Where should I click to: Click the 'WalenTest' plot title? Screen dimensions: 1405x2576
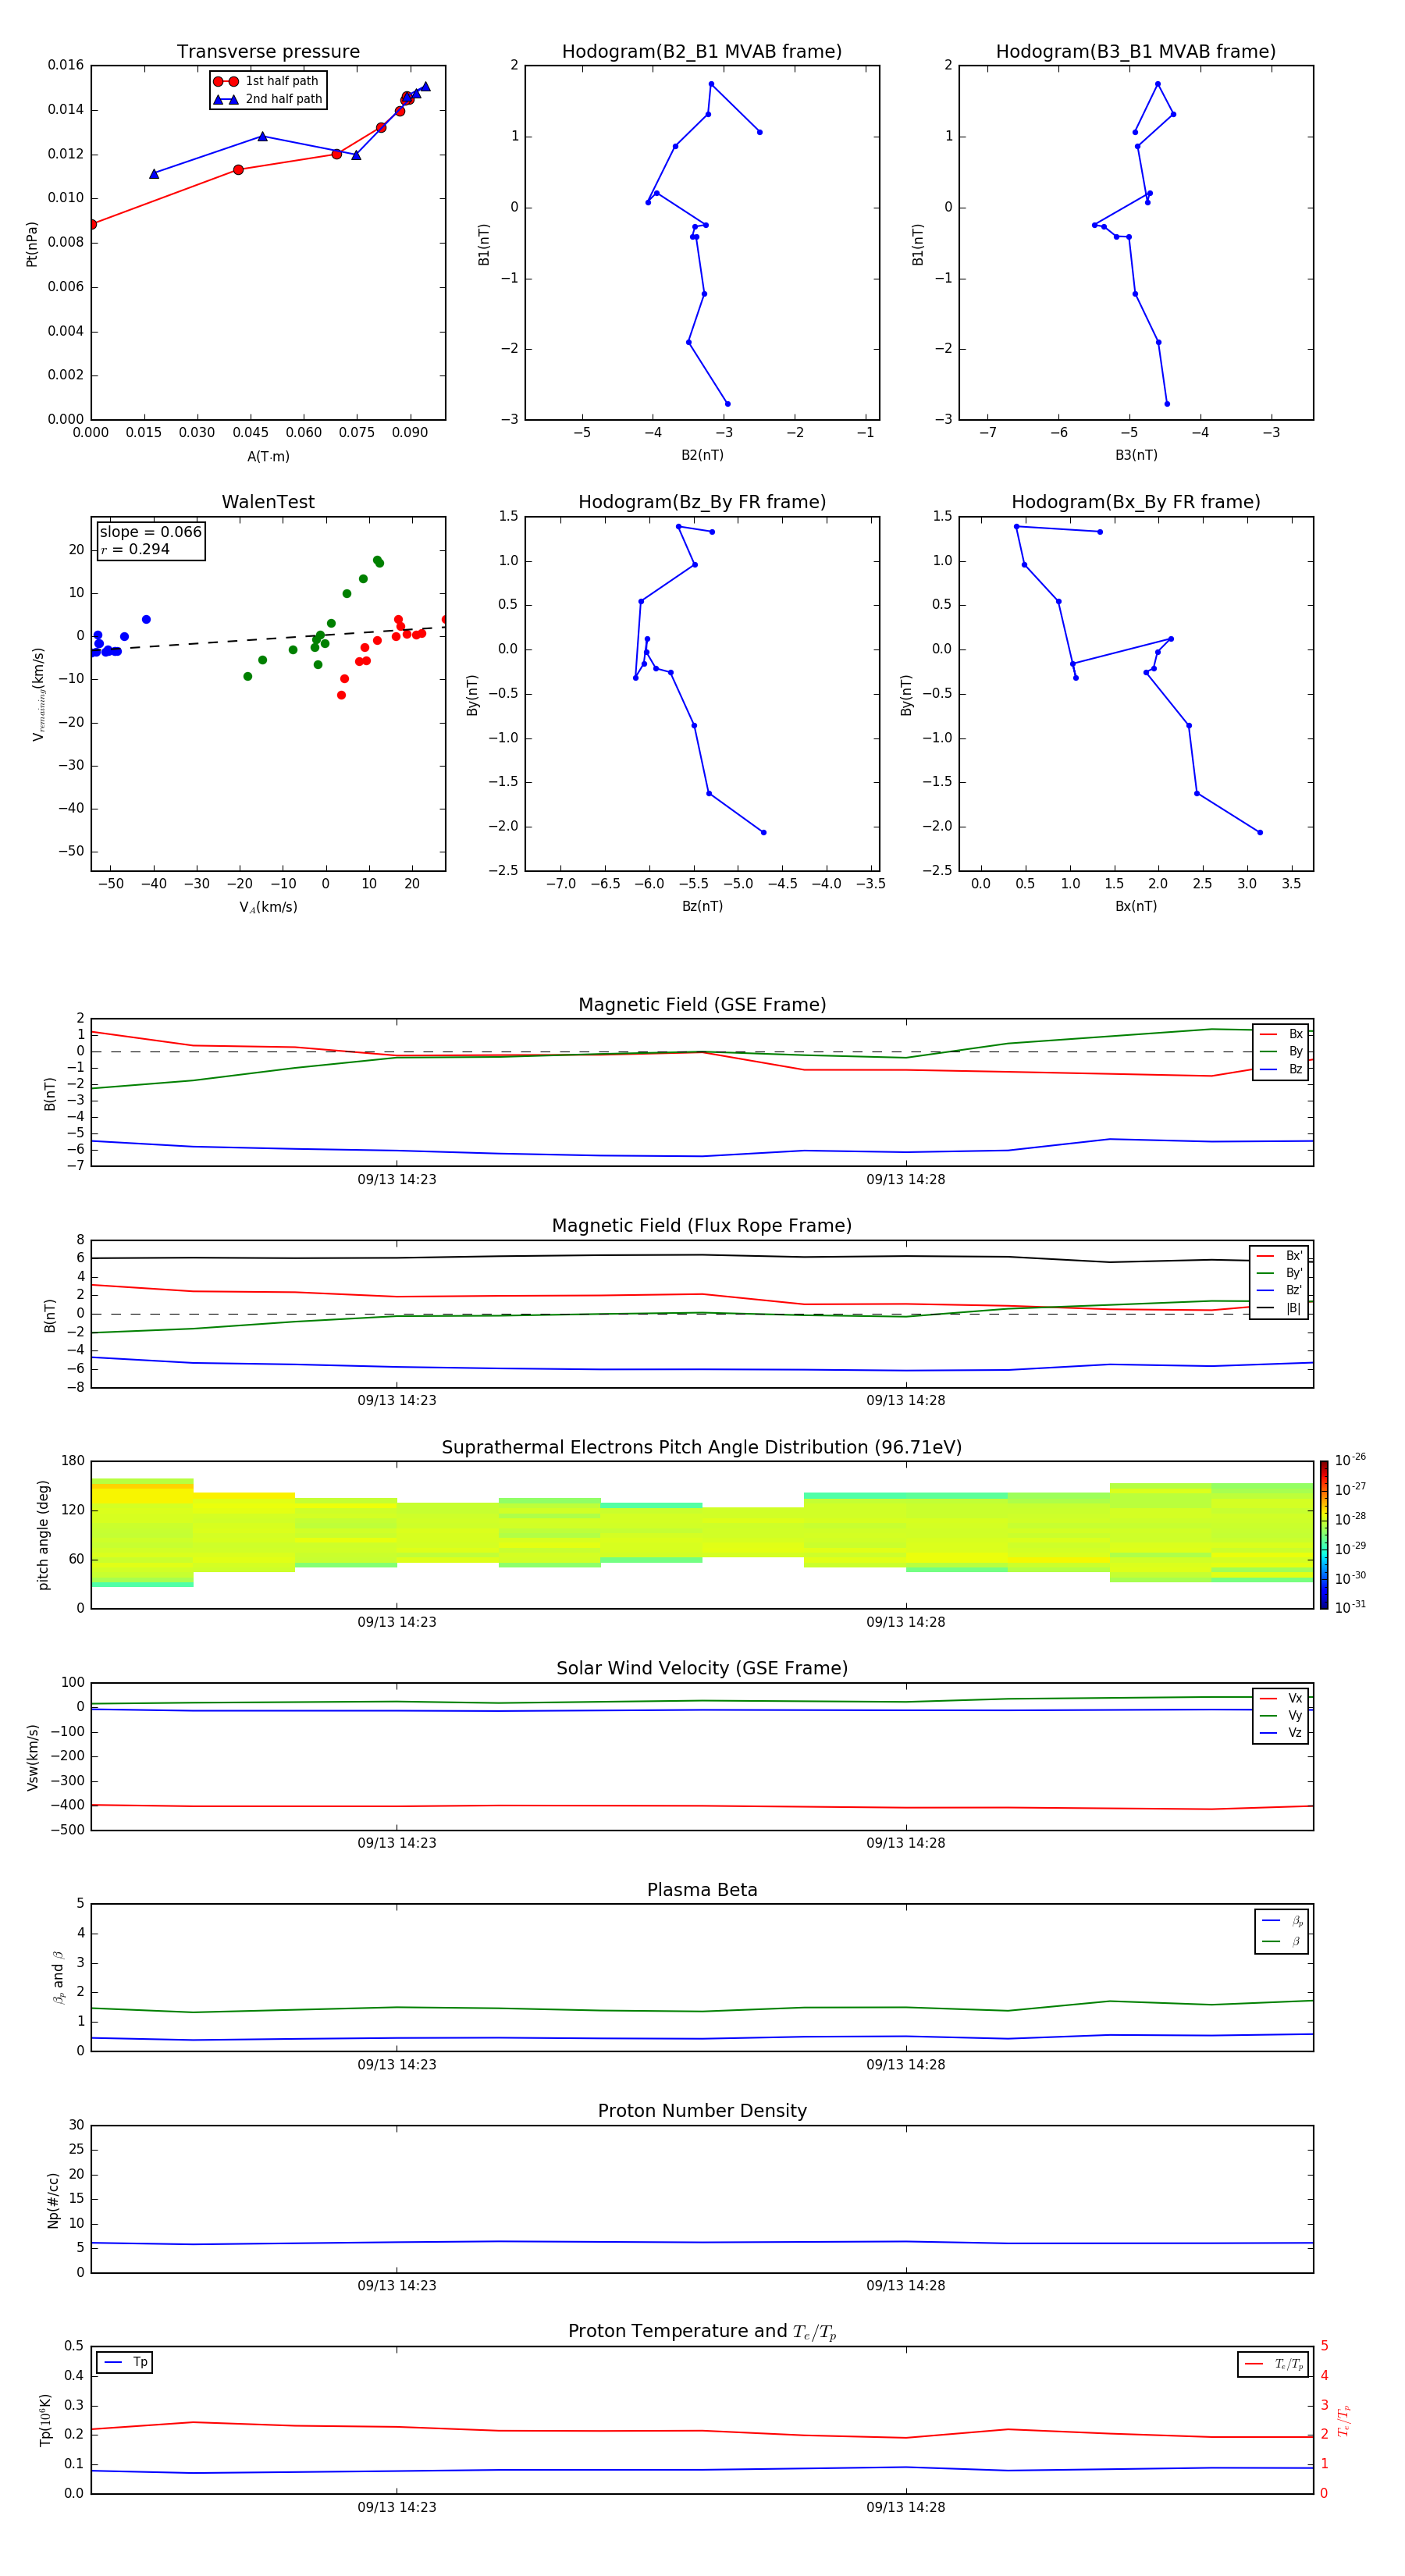tap(268, 502)
